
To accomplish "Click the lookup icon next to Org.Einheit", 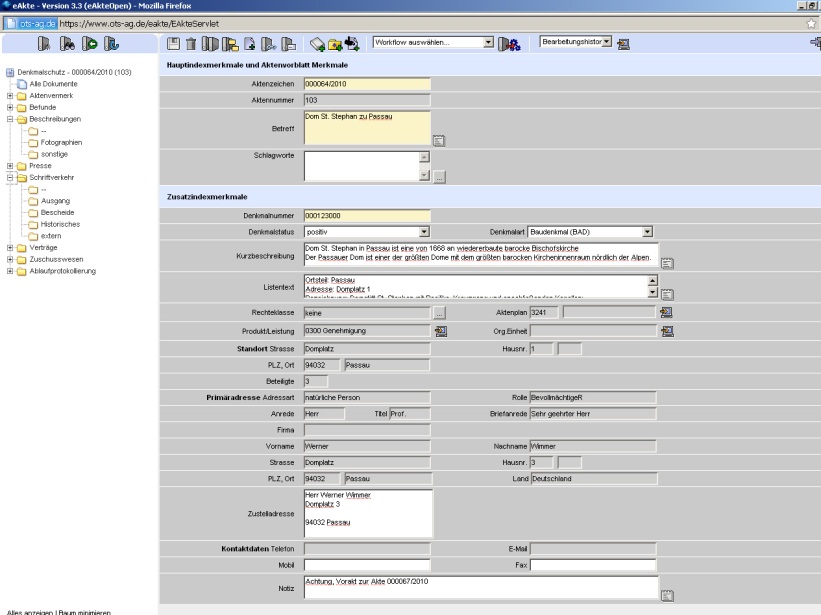I will click(667, 331).
